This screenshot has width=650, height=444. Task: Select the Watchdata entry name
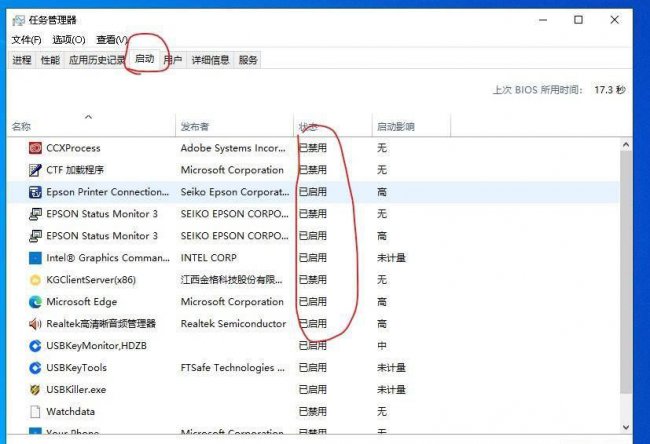pyautogui.click(x=70, y=412)
